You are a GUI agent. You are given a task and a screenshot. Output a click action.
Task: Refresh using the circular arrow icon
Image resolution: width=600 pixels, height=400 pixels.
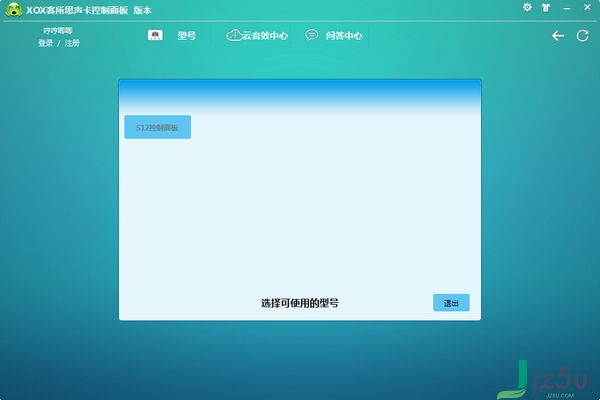(582, 36)
